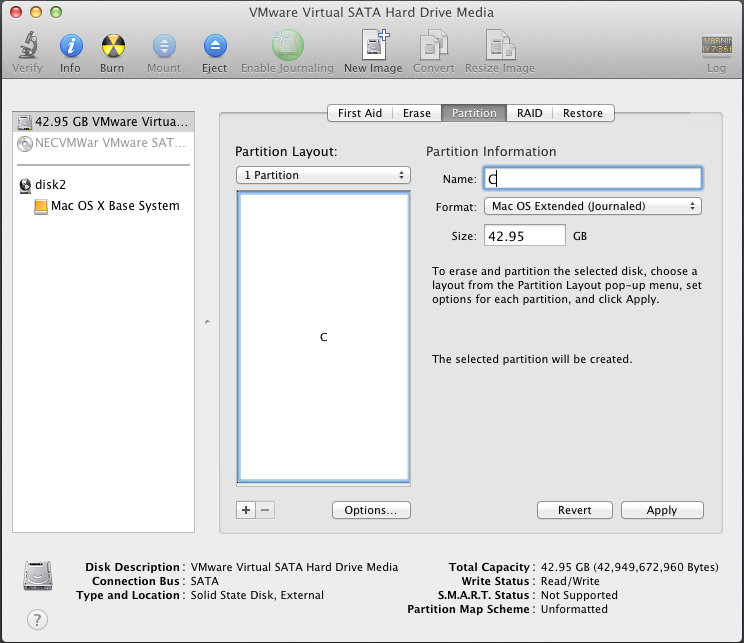Click the Apply button
The height and width of the screenshot is (643, 744).
point(662,510)
